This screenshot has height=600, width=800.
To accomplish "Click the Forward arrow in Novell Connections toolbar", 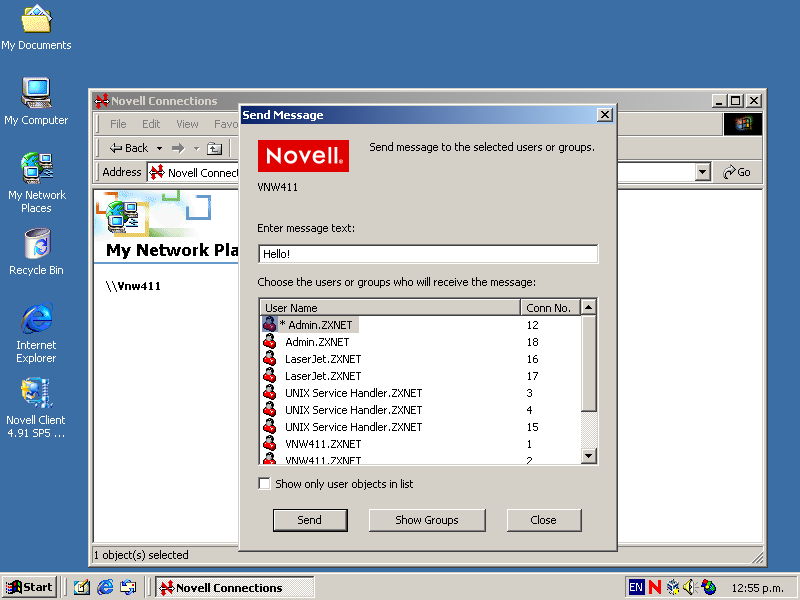I will coord(178,148).
